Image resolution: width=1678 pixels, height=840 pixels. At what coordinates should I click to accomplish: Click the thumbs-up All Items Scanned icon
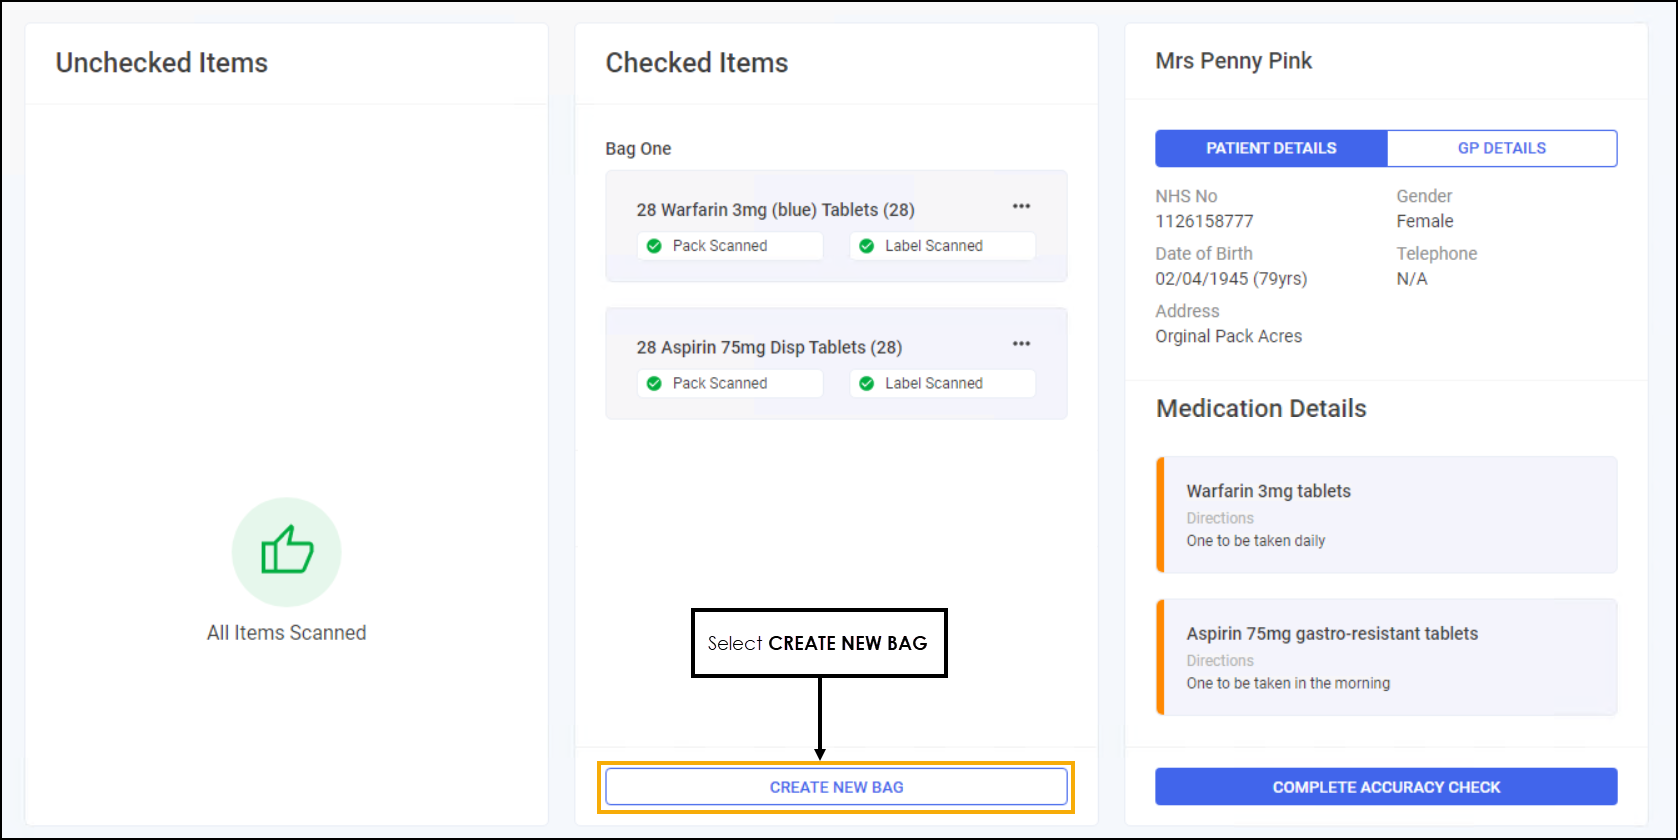[x=287, y=551]
